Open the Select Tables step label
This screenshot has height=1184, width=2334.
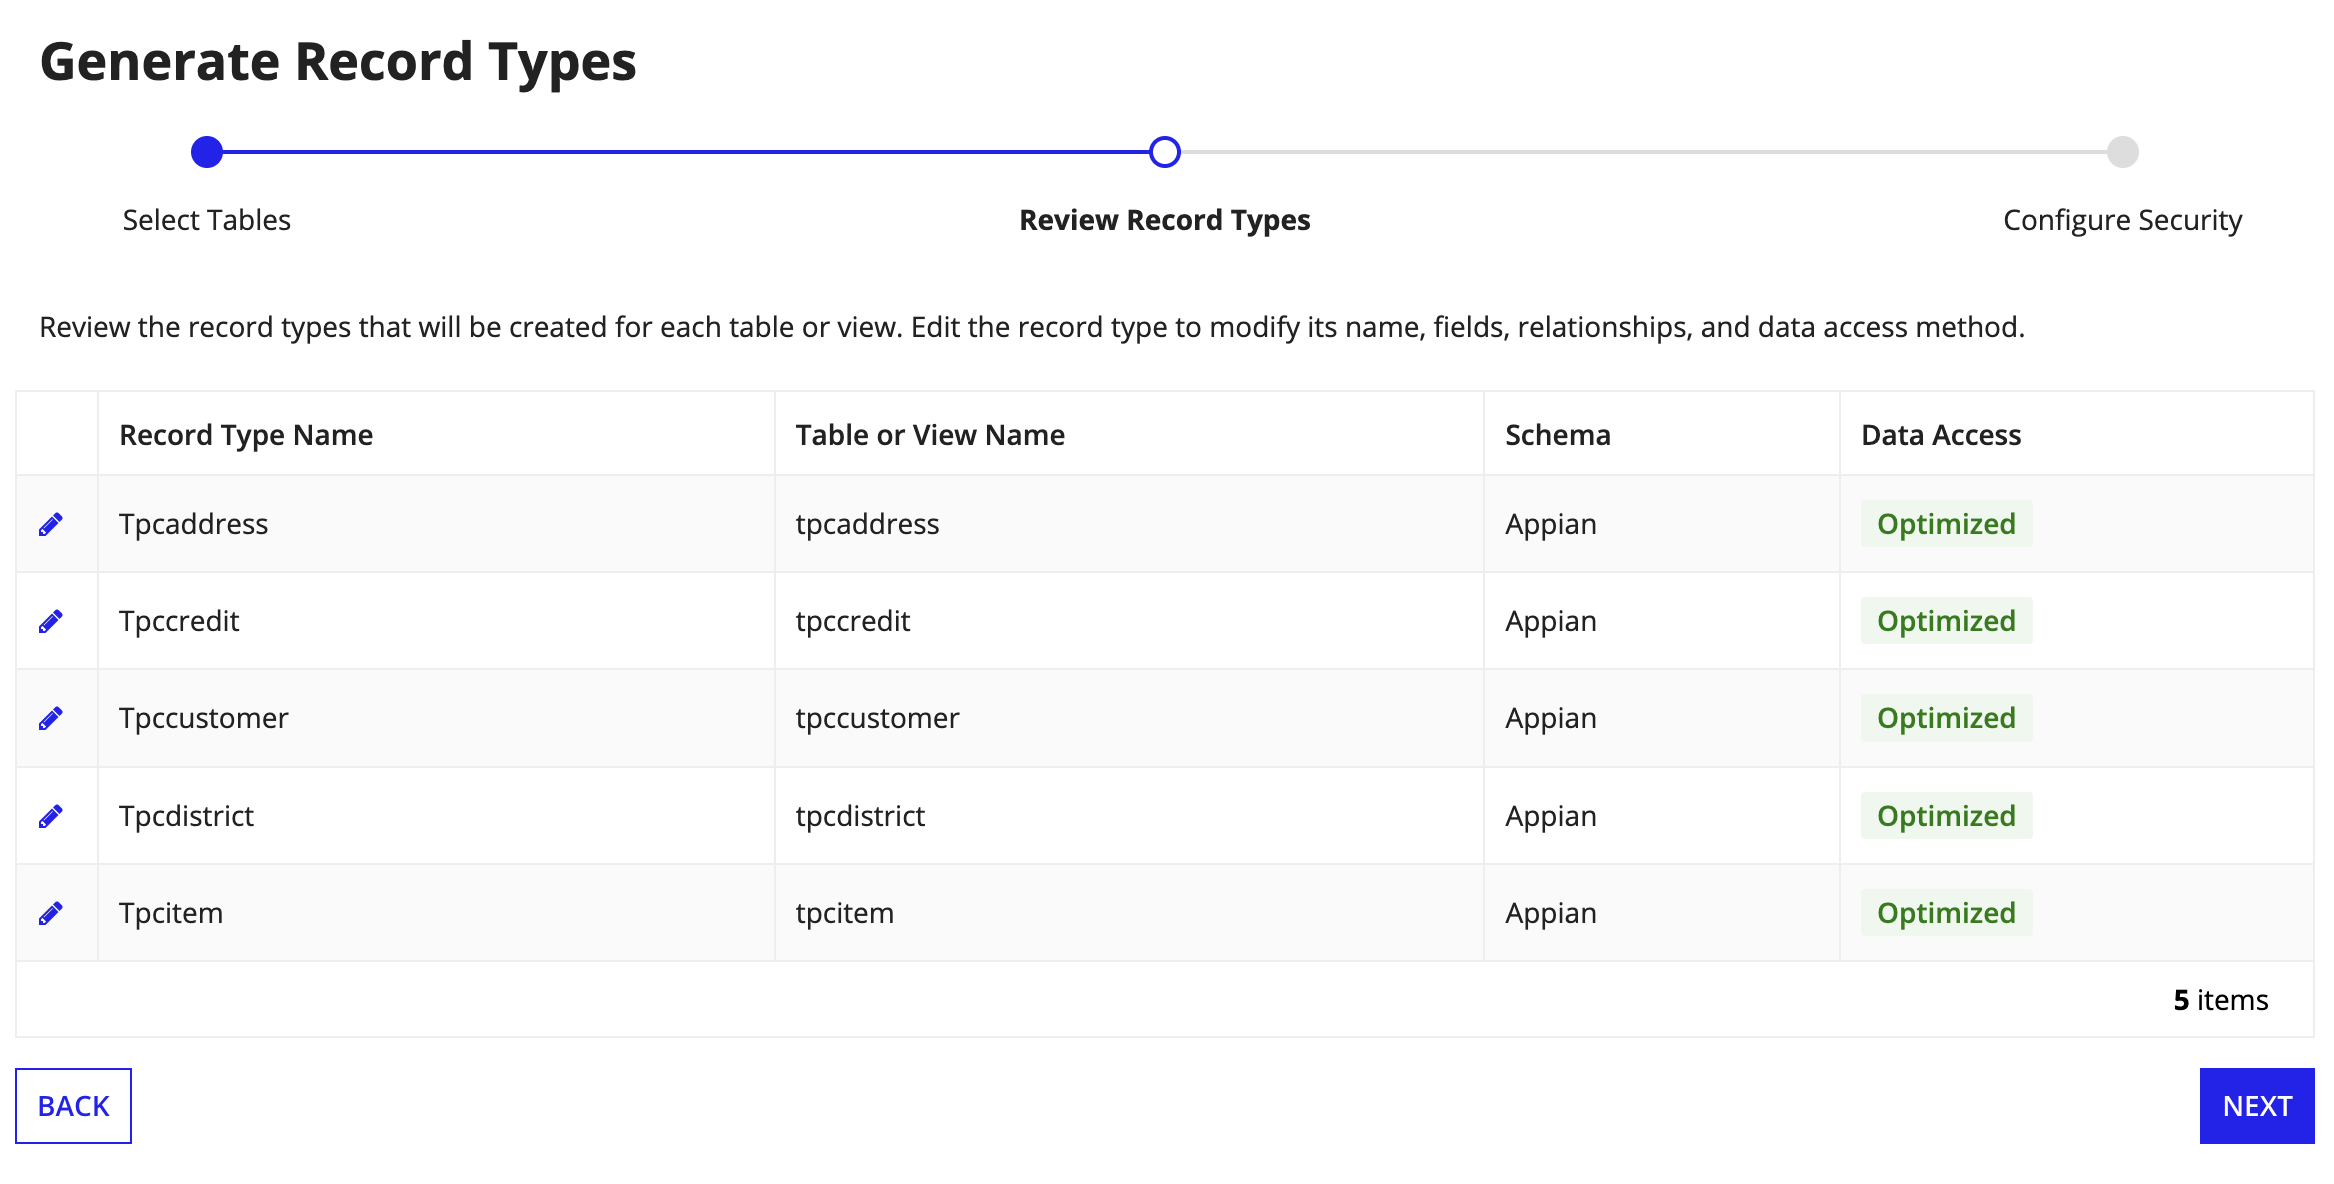[207, 220]
